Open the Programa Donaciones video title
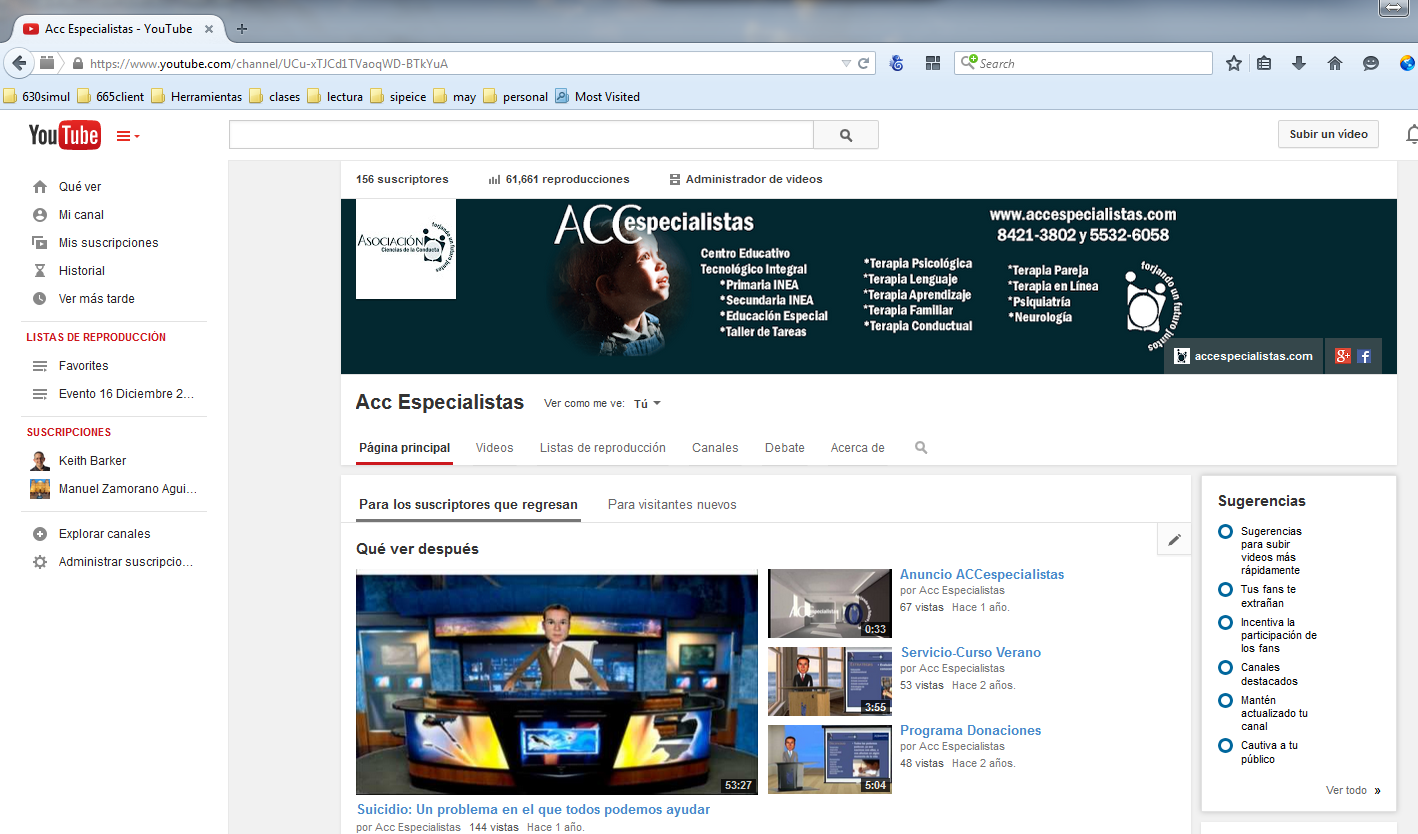The height and width of the screenshot is (834, 1418). (x=971, y=731)
